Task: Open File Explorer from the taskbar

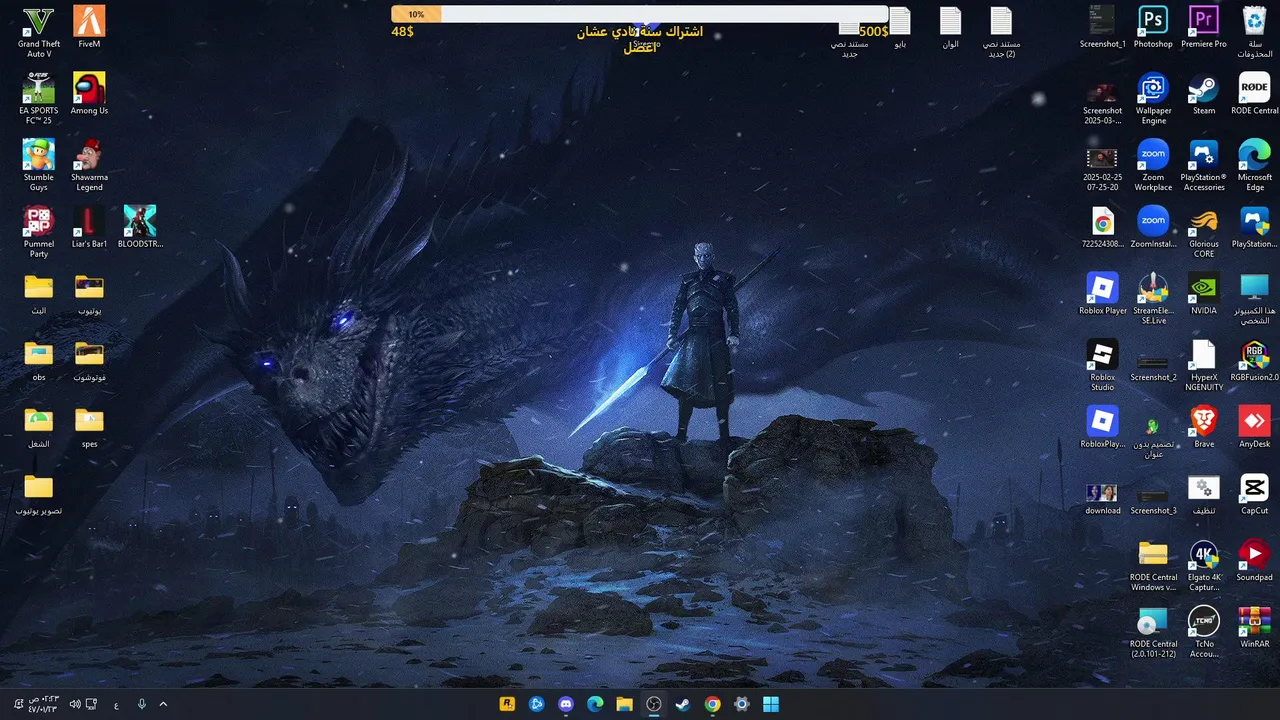Action: (624, 704)
